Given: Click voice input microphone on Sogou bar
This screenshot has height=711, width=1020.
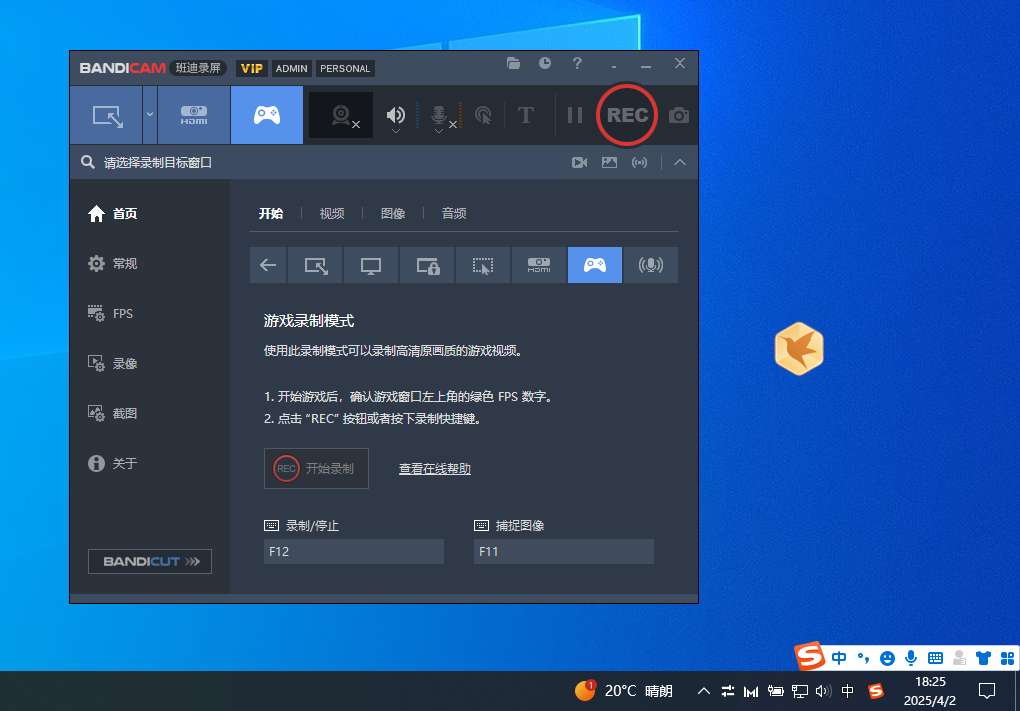Looking at the screenshot, I should pyautogui.click(x=911, y=658).
